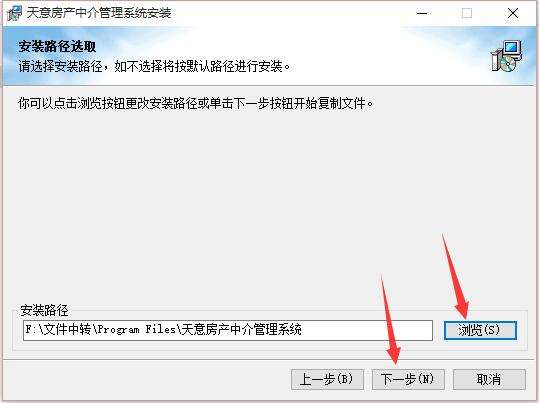Click the computer and disc setup icon
Image resolution: width=539 pixels, height=403 pixels.
coord(506,56)
